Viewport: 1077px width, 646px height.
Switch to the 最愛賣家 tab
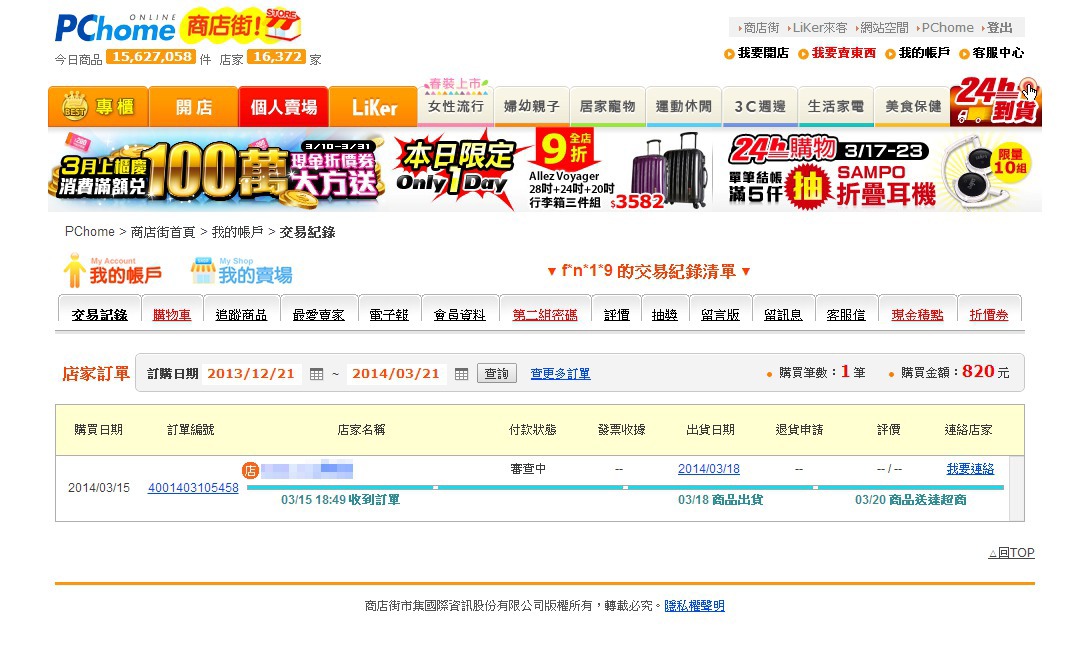pos(318,314)
